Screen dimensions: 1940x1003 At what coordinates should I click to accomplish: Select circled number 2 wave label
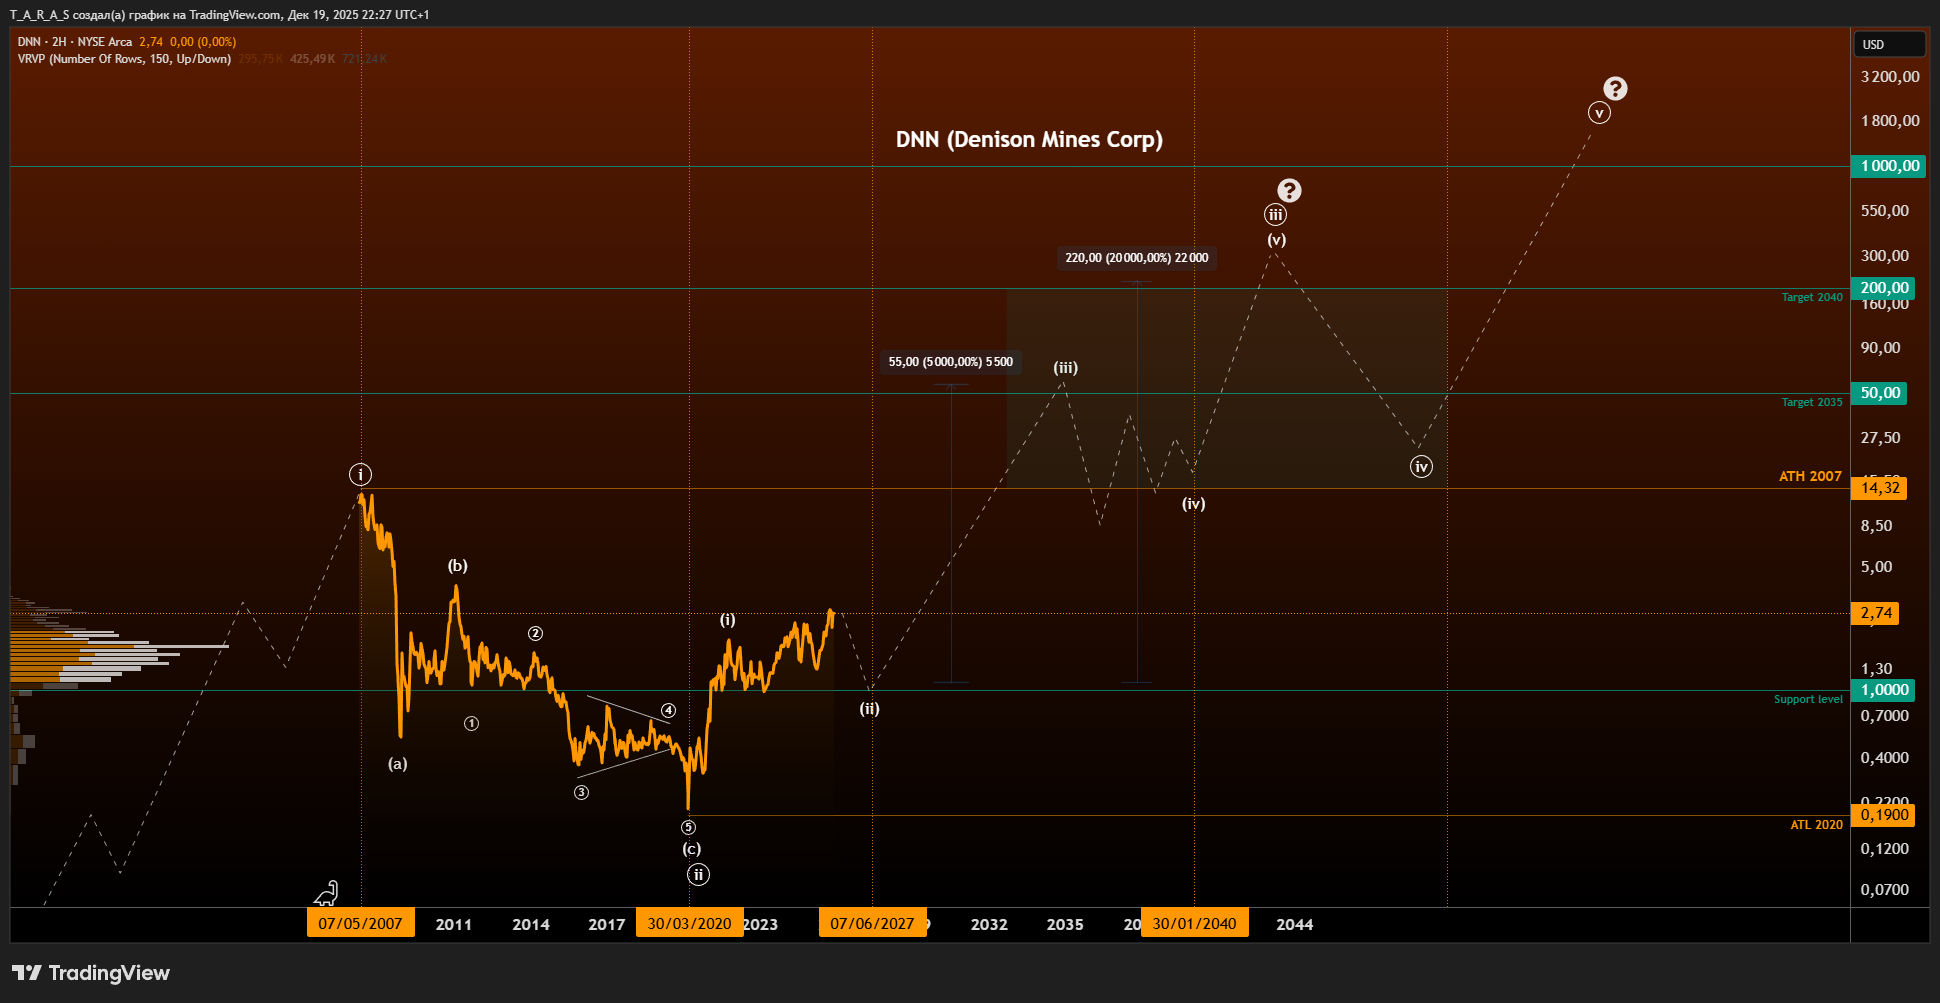click(535, 633)
